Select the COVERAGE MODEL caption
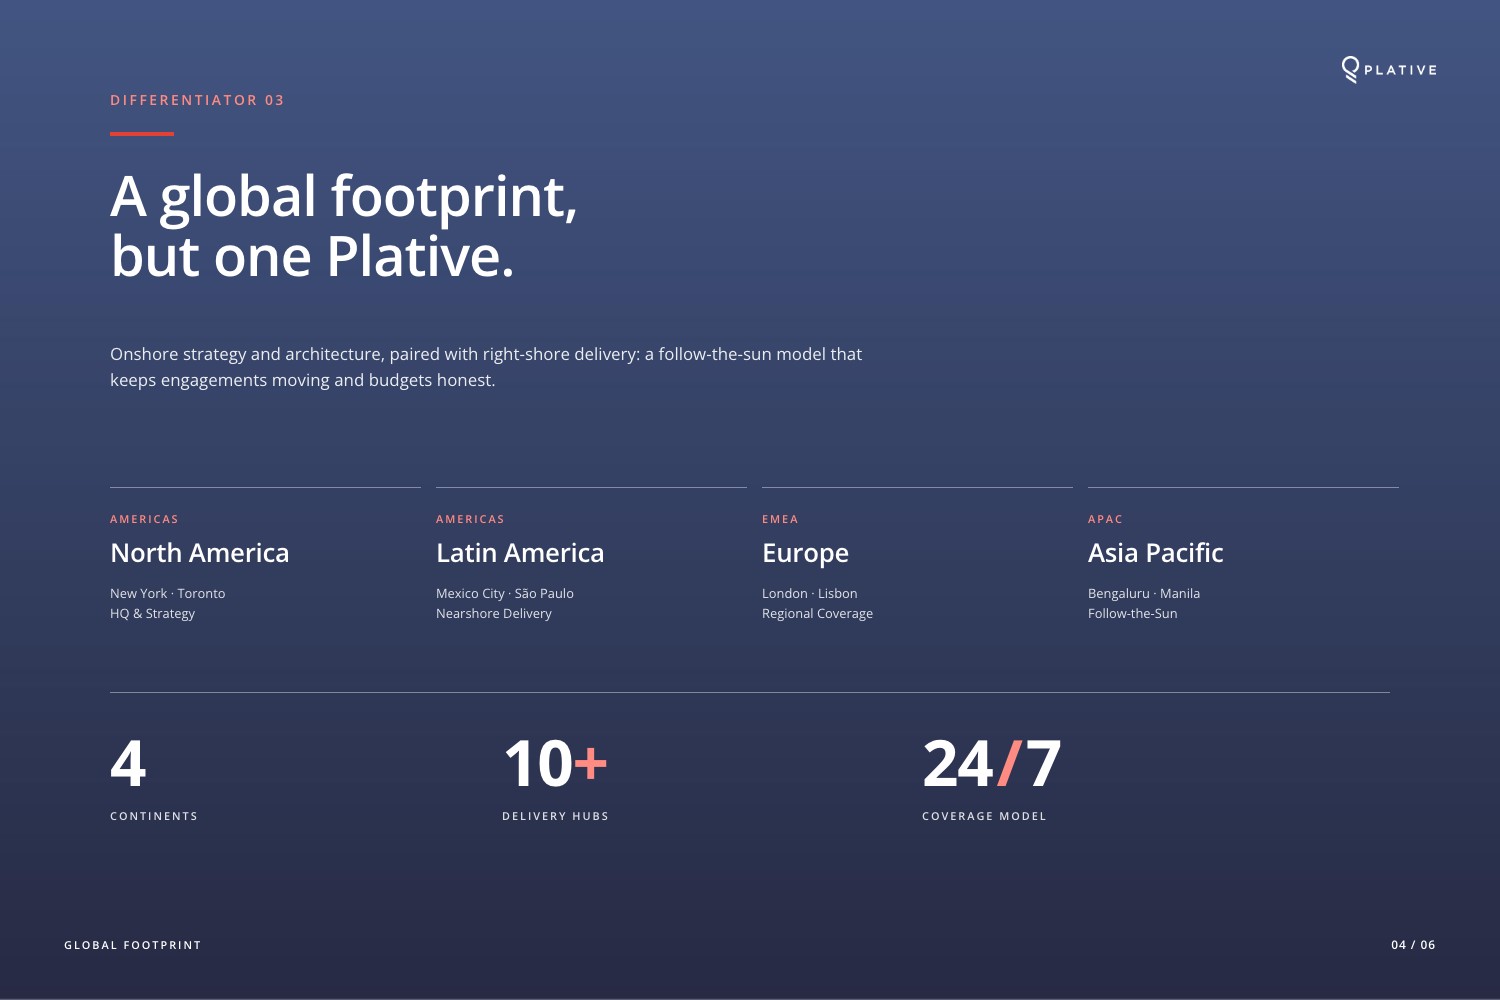Viewport: 1500px width, 1000px height. click(x=984, y=816)
